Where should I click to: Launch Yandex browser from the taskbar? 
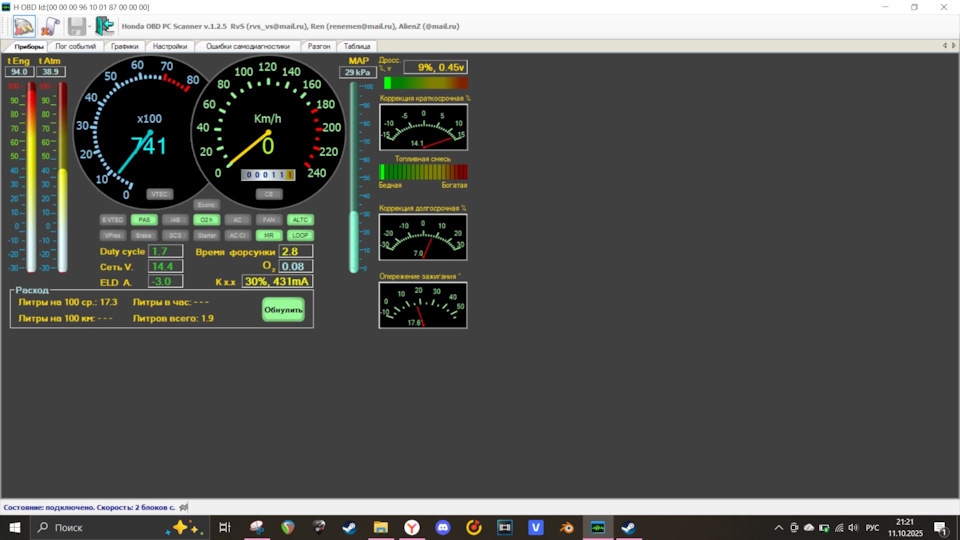pyautogui.click(x=412, y=527)
